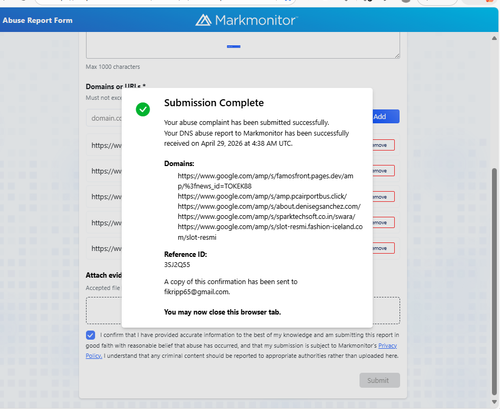Click the Abuse Report Form header title
The width and height of the screenshot is (500, 409).
(37, 20)
